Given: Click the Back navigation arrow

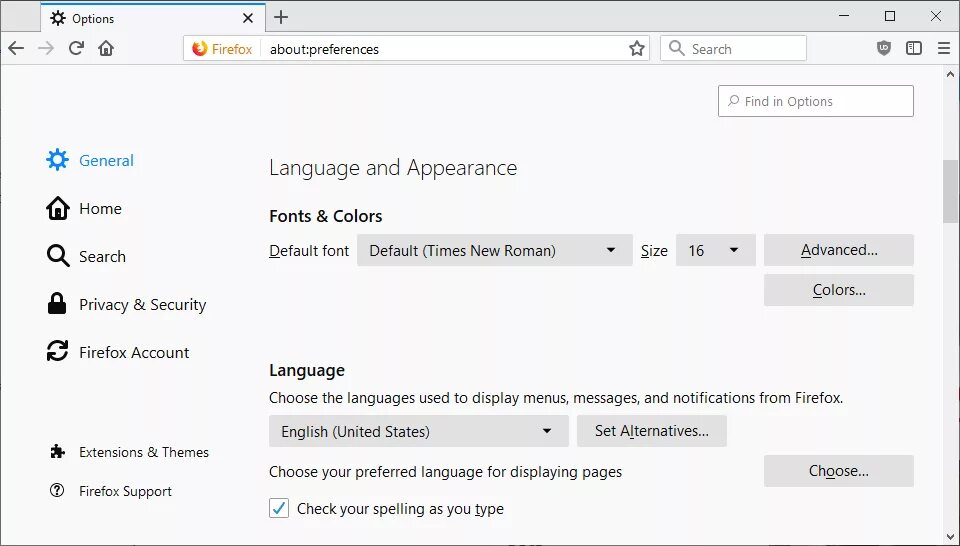Looking at the screenshot, I should click(x=16, y=48).
